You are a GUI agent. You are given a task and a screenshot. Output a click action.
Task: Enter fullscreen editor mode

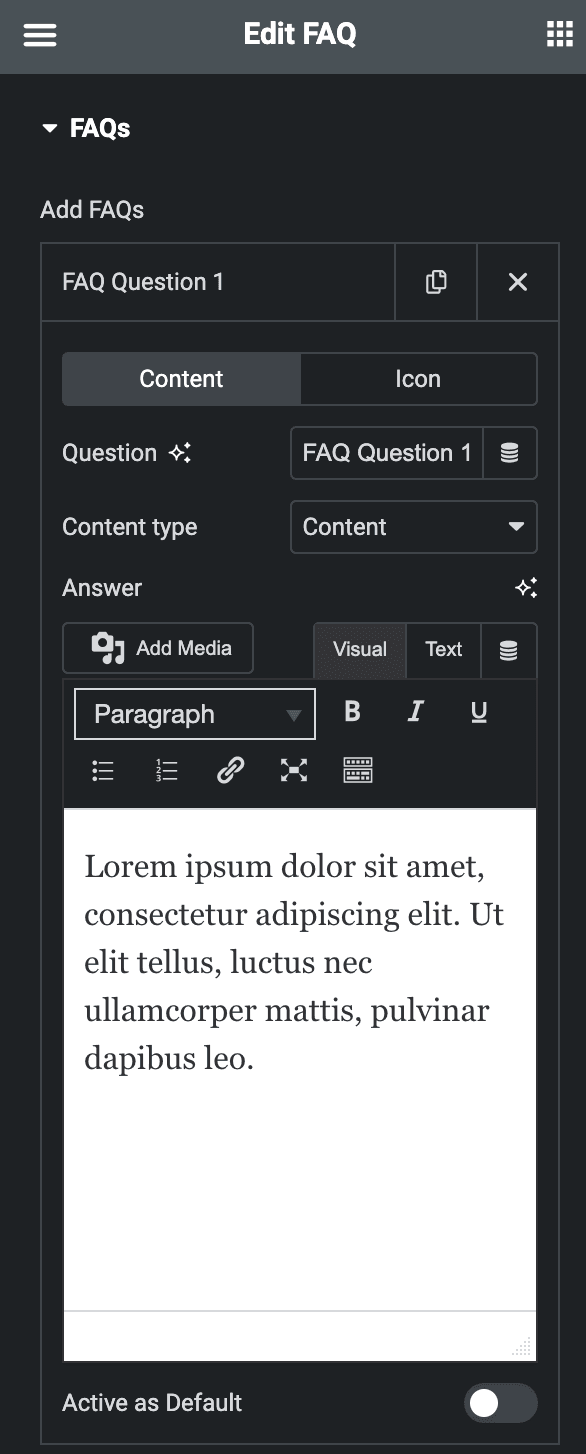point(294,770)
